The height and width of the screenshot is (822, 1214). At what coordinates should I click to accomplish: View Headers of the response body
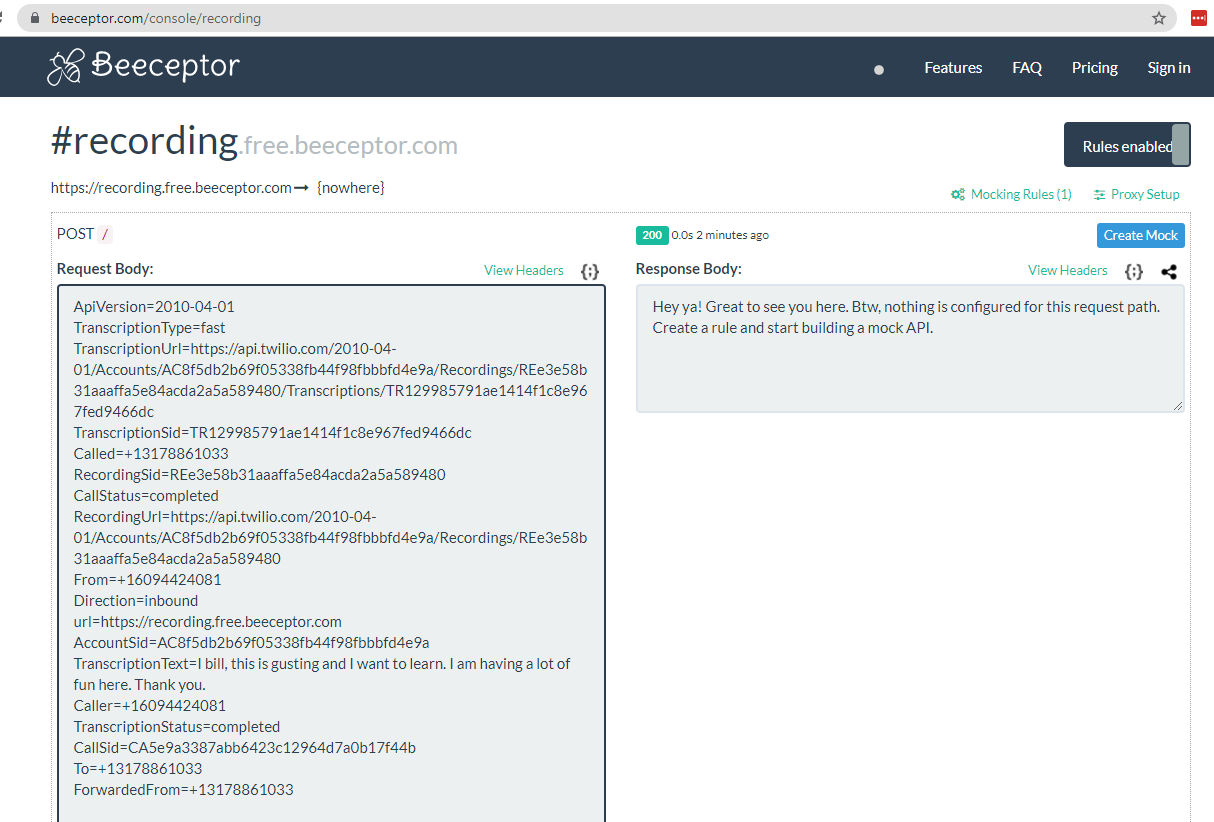point(1068,270)
